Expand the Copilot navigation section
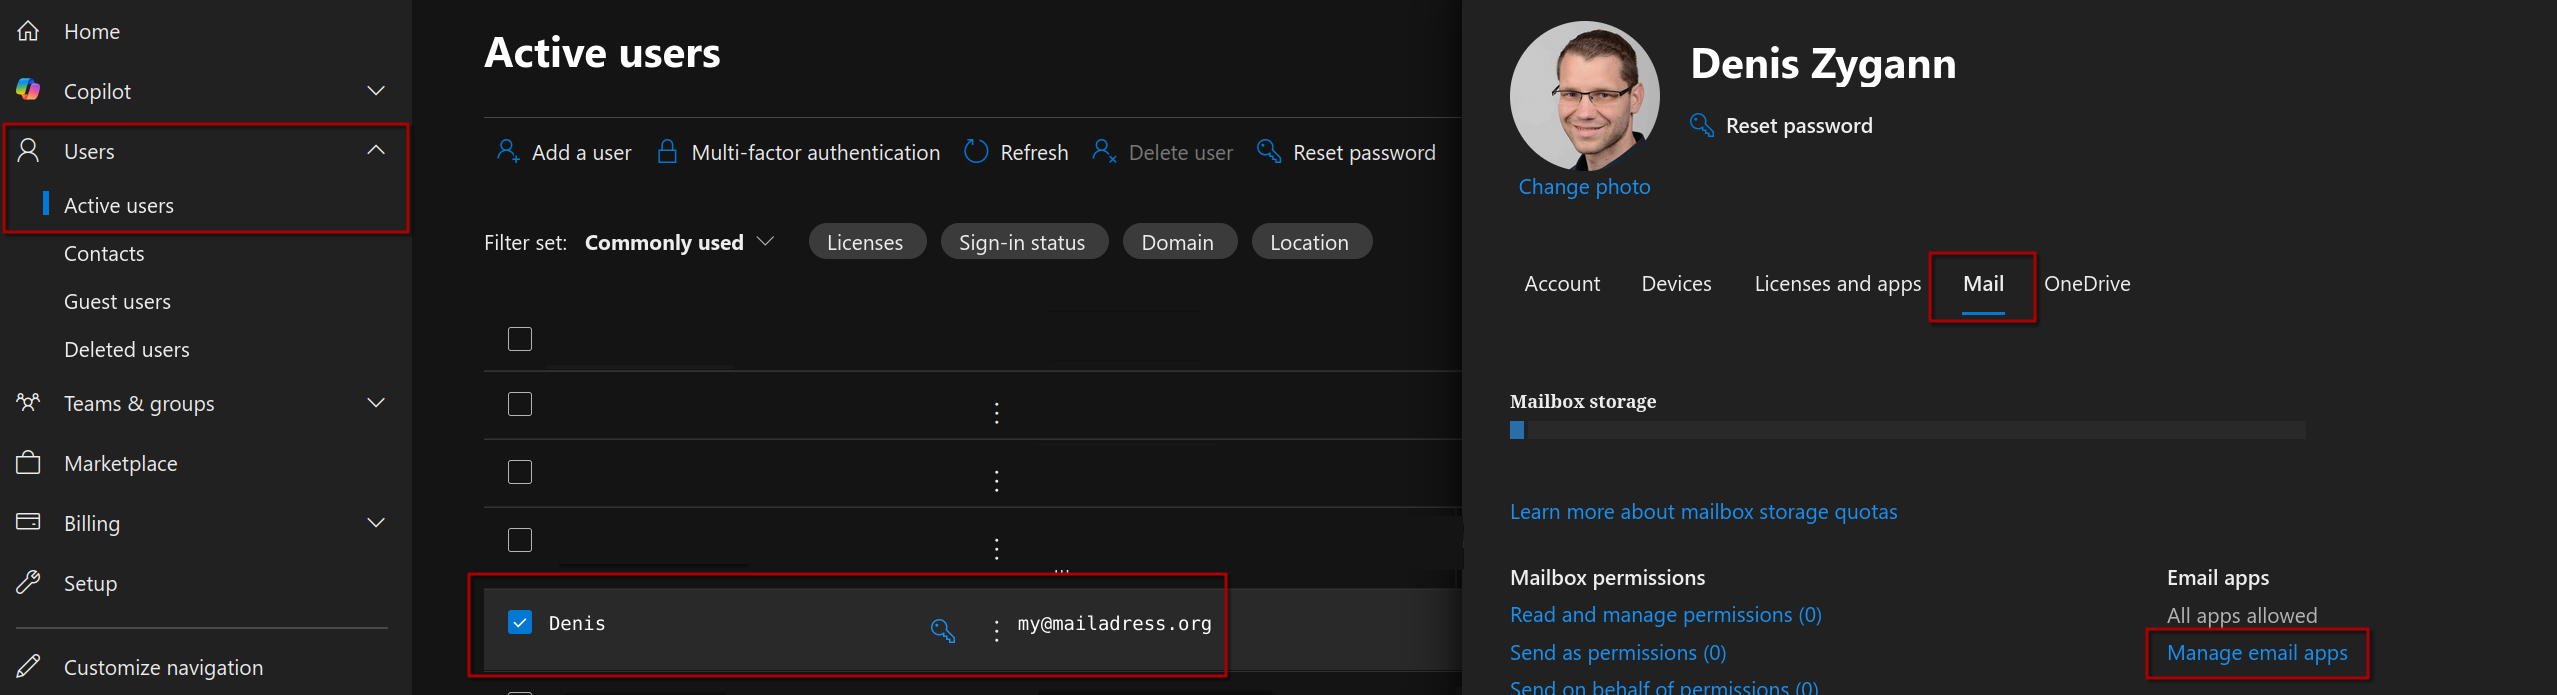Viewport: 2557px width, 695px height. click(376, 91)
